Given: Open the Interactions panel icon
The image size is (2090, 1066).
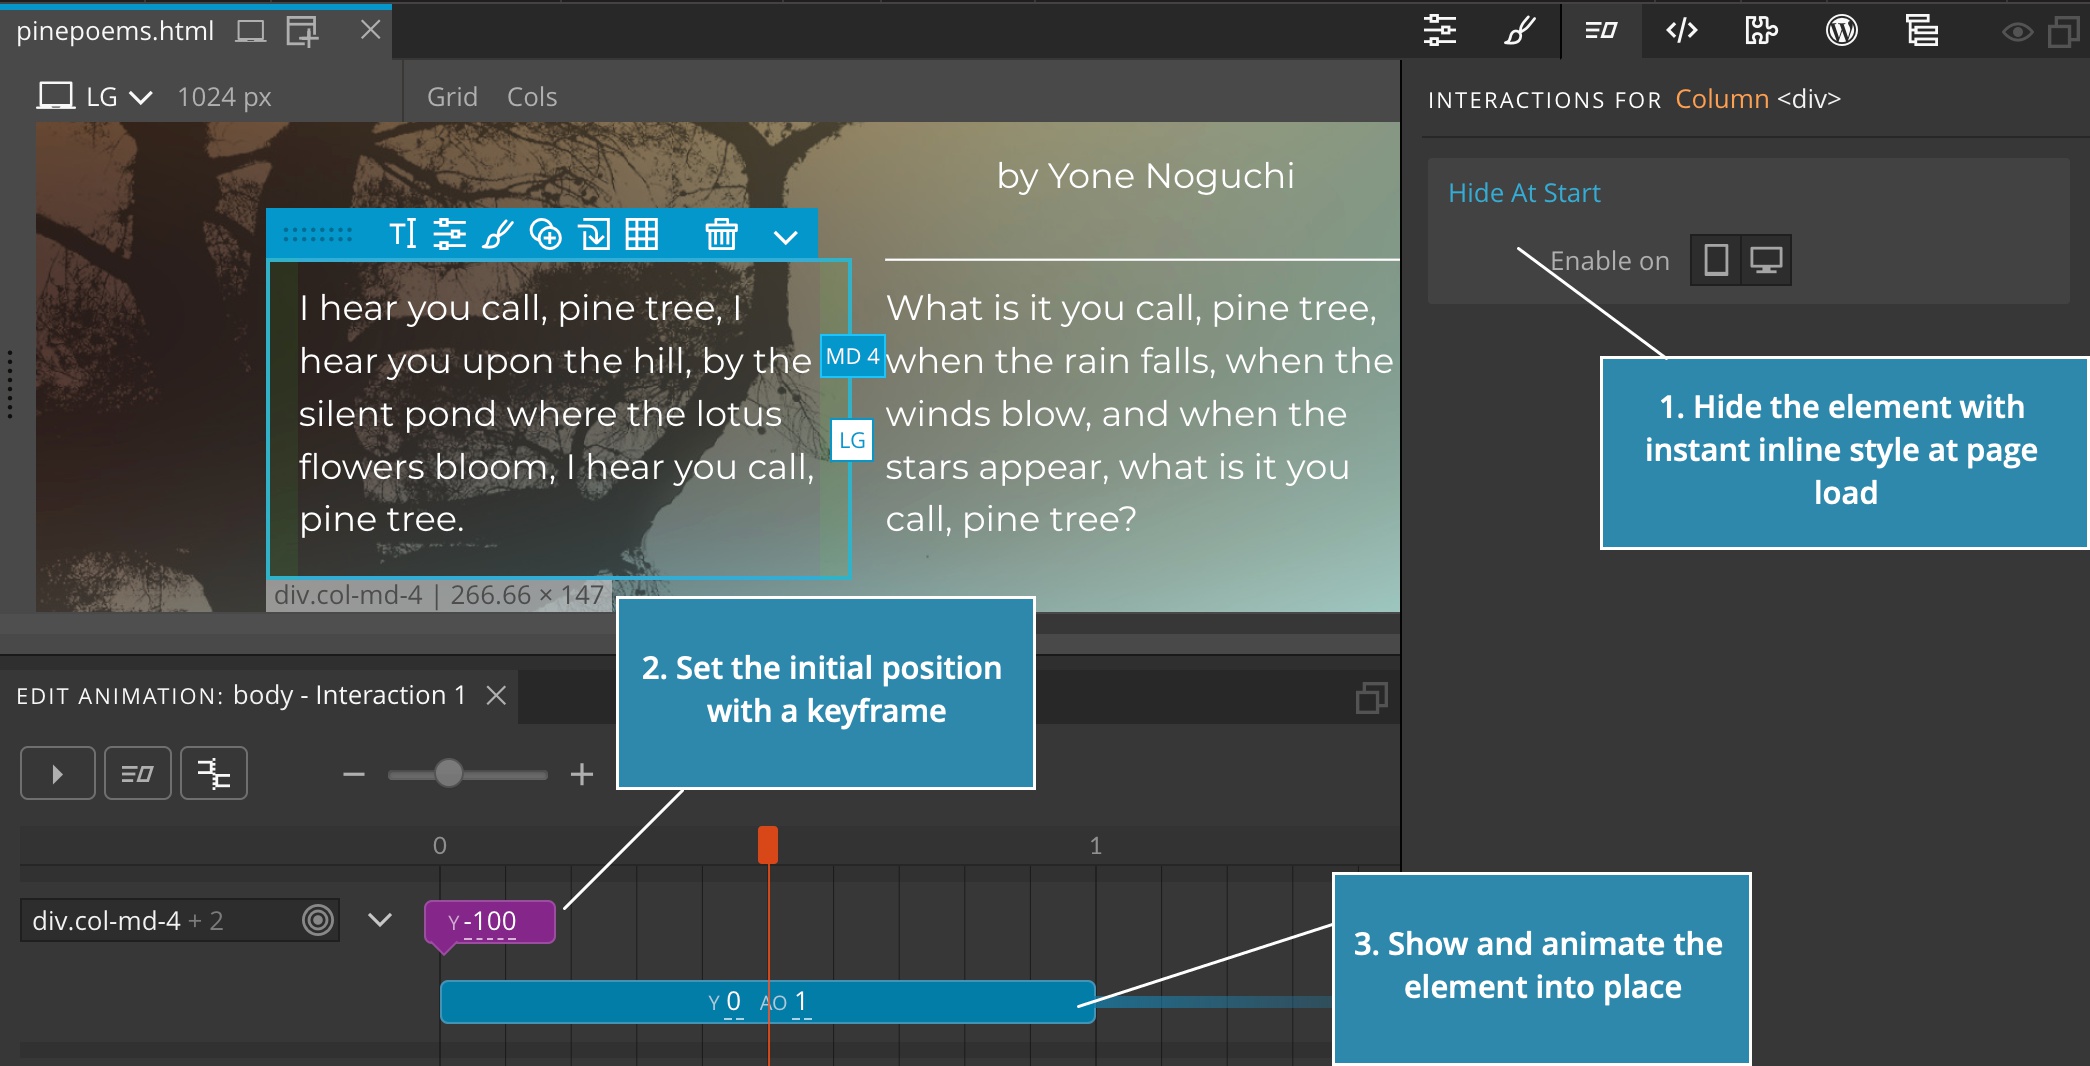Looking at the screenshot, I should click(1600, 31).
